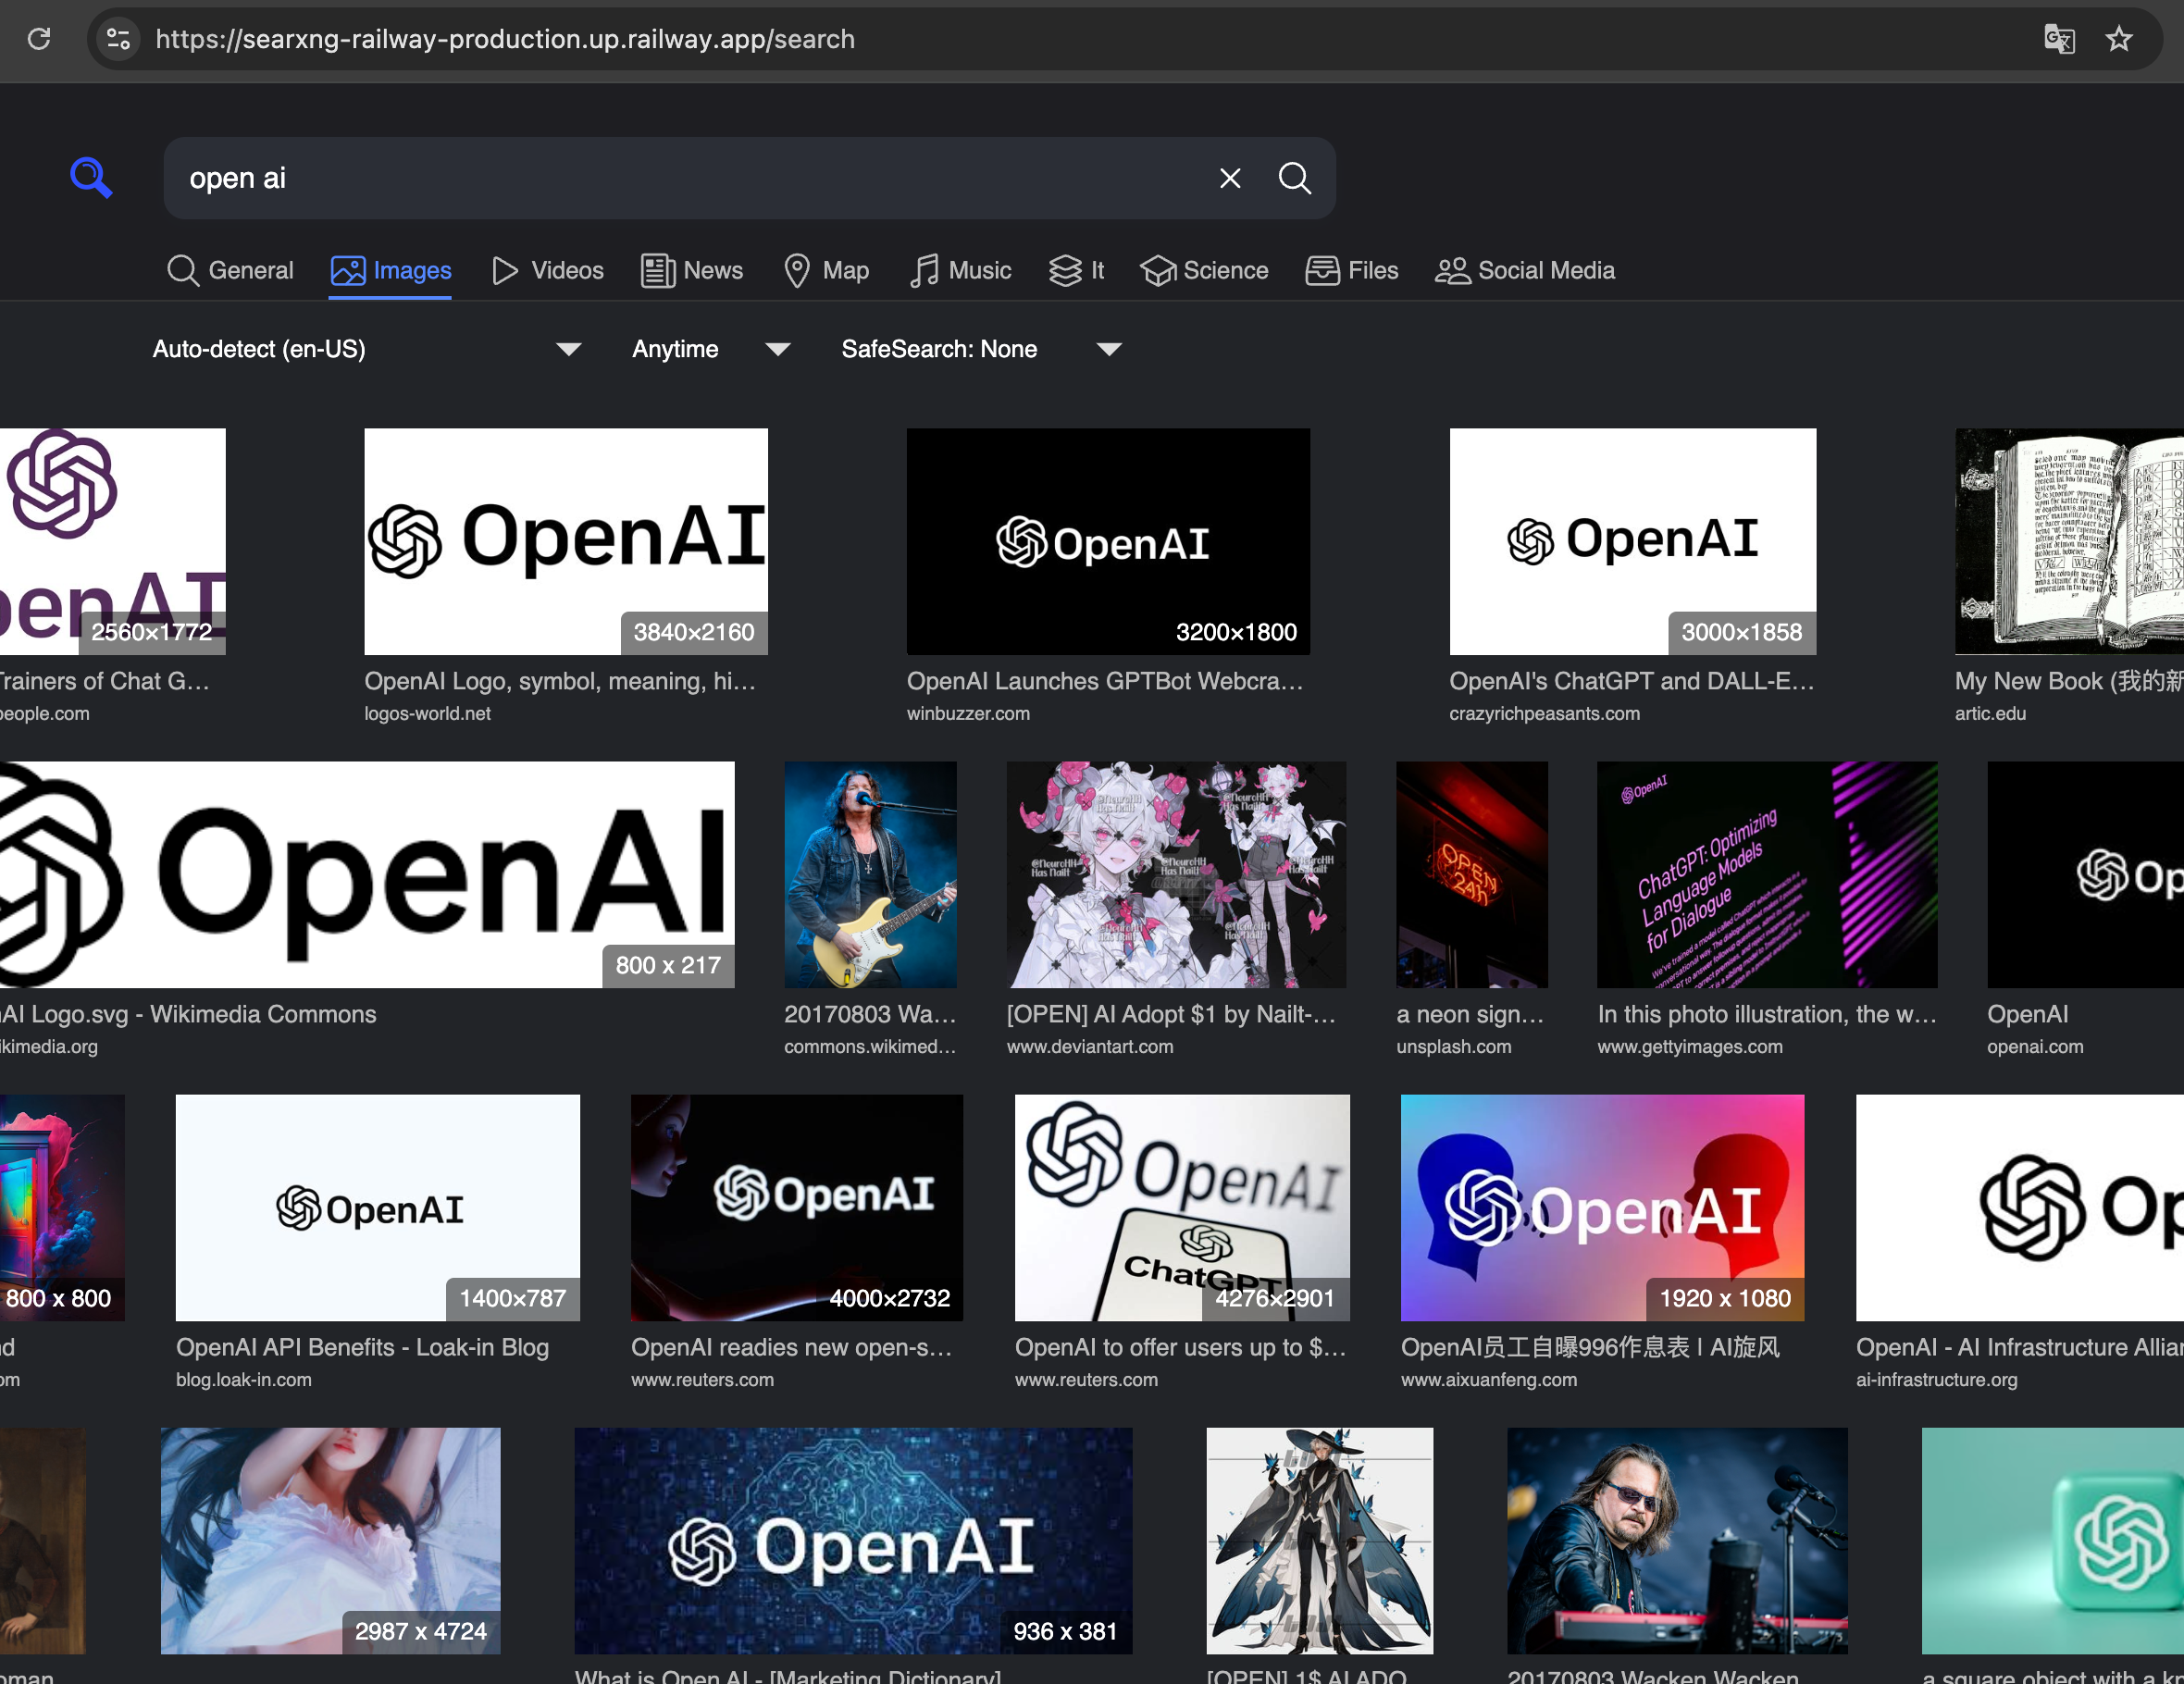Switch to the Files tab
This screenshot has height=1684, width=2184.
pyautogui.click(x=1351, y=270)
